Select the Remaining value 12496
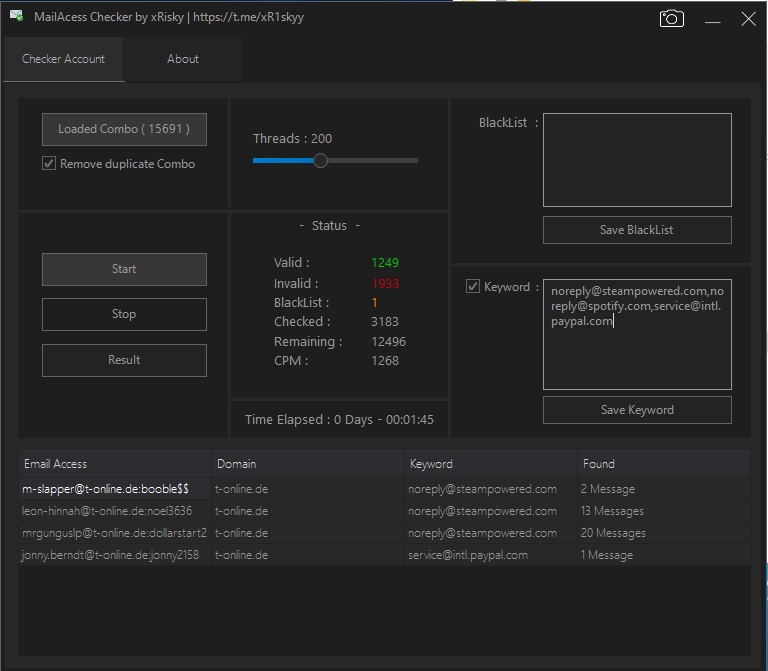 click(388, 341)
